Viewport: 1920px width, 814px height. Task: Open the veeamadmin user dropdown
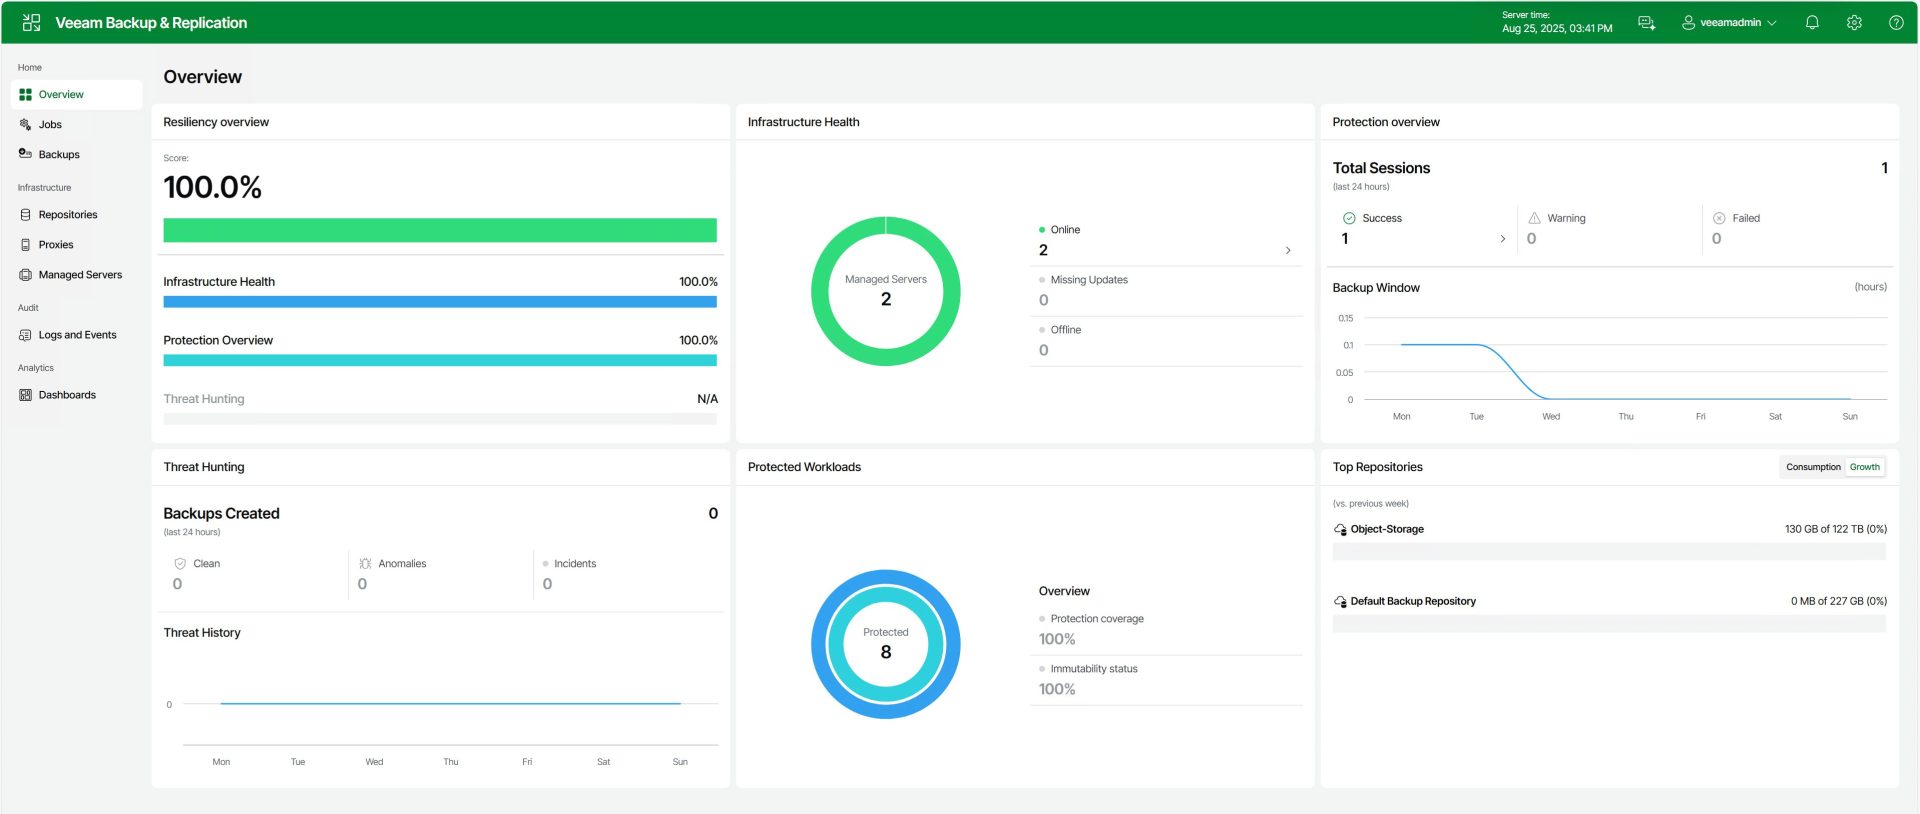click(1732, 22)
